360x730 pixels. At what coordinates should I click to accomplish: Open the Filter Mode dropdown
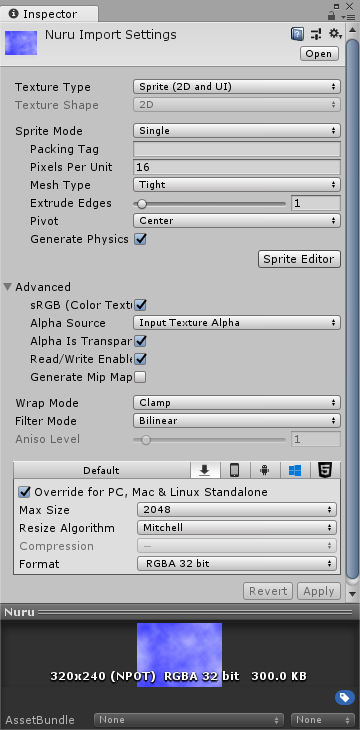tap(237, 421)
